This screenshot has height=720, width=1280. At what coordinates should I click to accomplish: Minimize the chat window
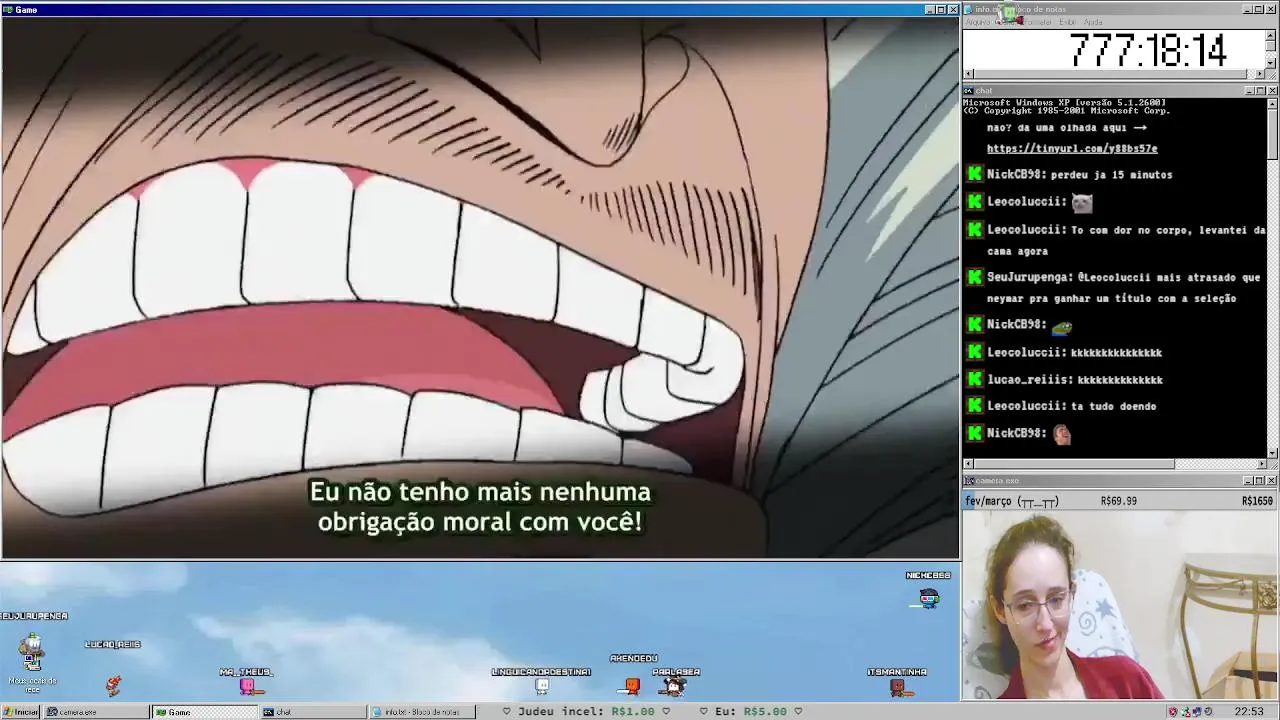pos(1249,91)
